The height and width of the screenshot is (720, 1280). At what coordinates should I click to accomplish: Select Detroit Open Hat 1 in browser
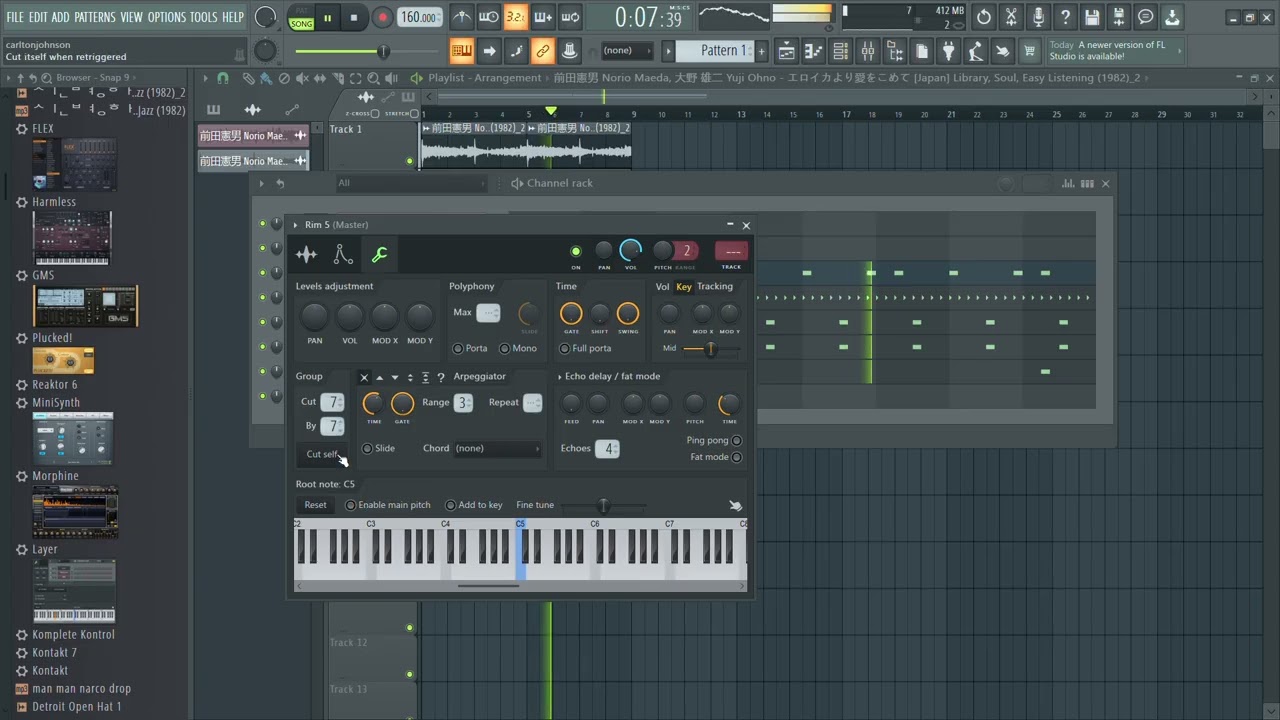(76, 706)
